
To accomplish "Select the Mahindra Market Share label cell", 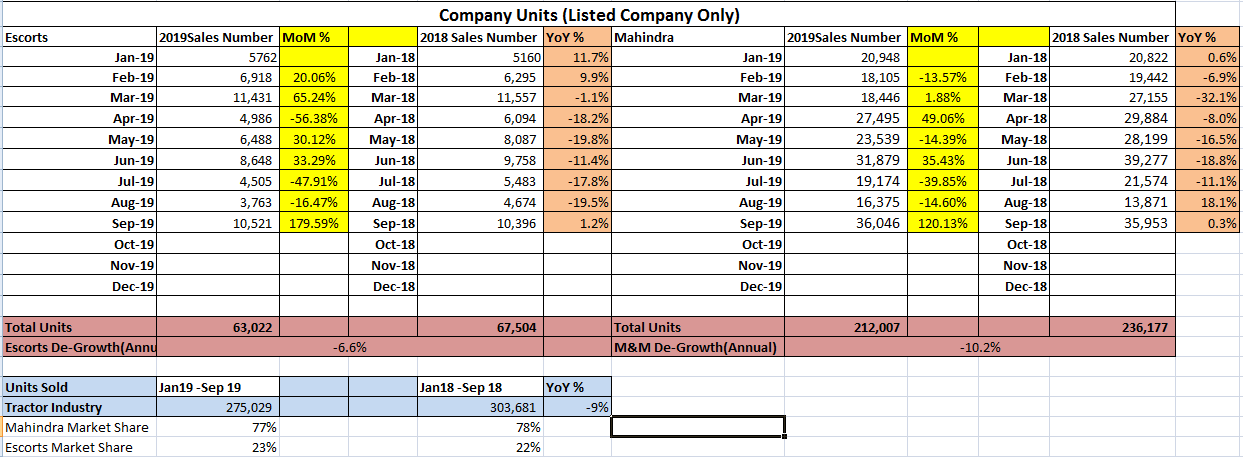I will (78, 427).
